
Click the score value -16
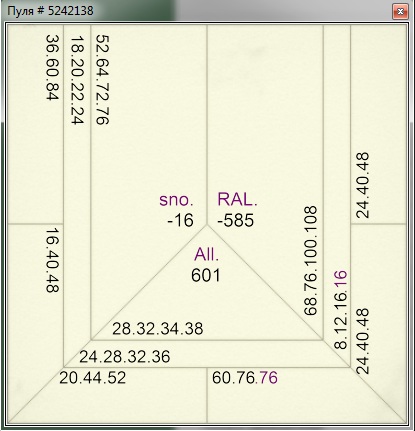180,221
